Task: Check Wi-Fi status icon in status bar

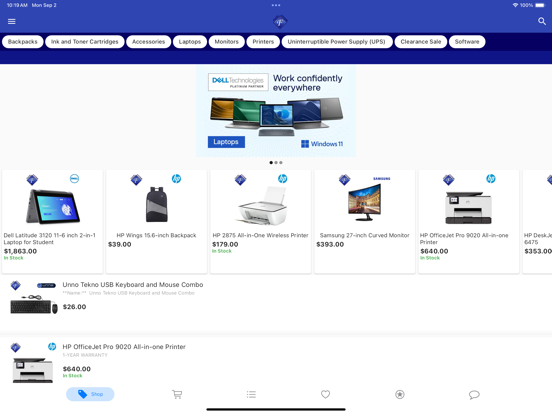Action: pyautogui.click(x=515, y=5)
